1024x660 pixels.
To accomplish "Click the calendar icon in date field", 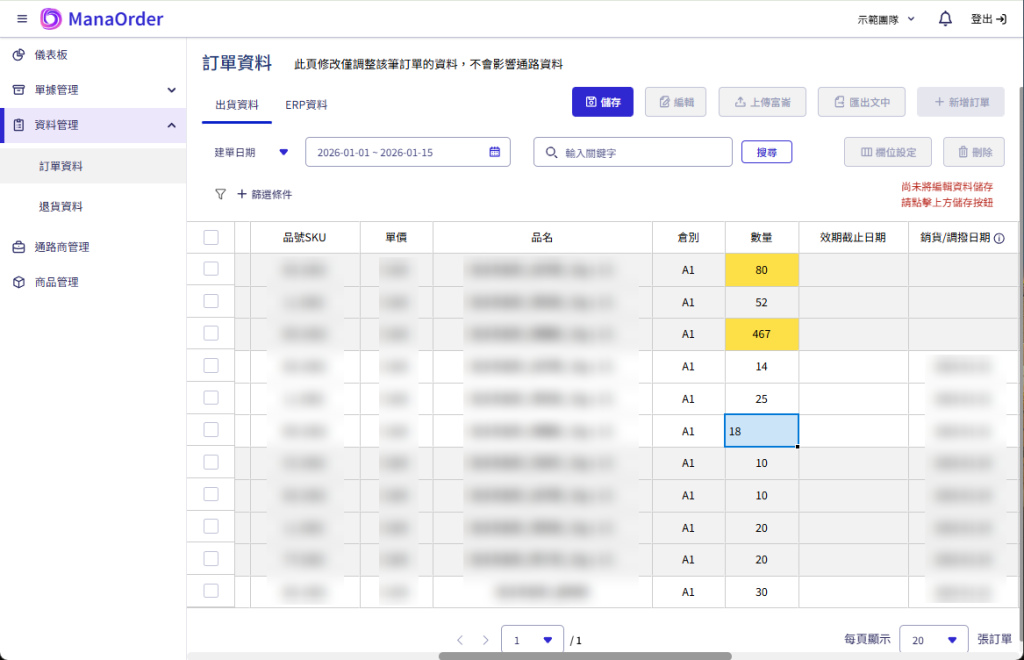I will coord(494,152).
